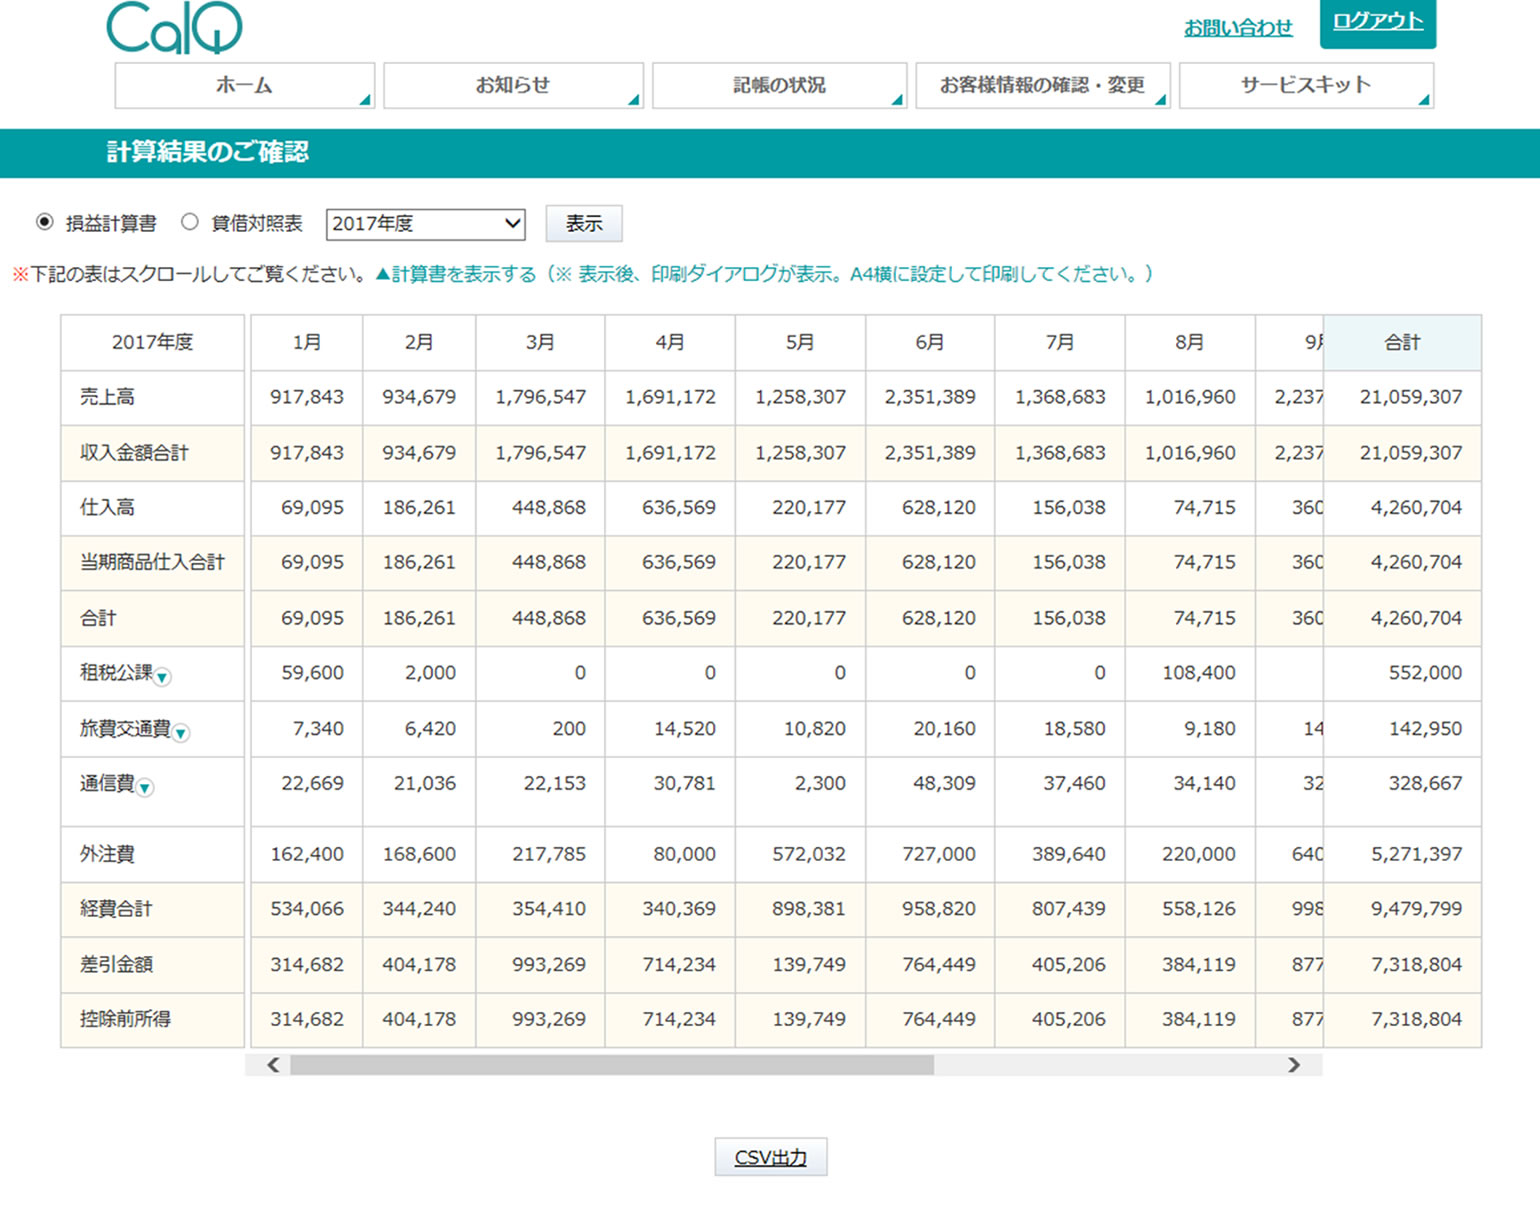Click table scrollbar right arrow

(x=1294, y=1065)
